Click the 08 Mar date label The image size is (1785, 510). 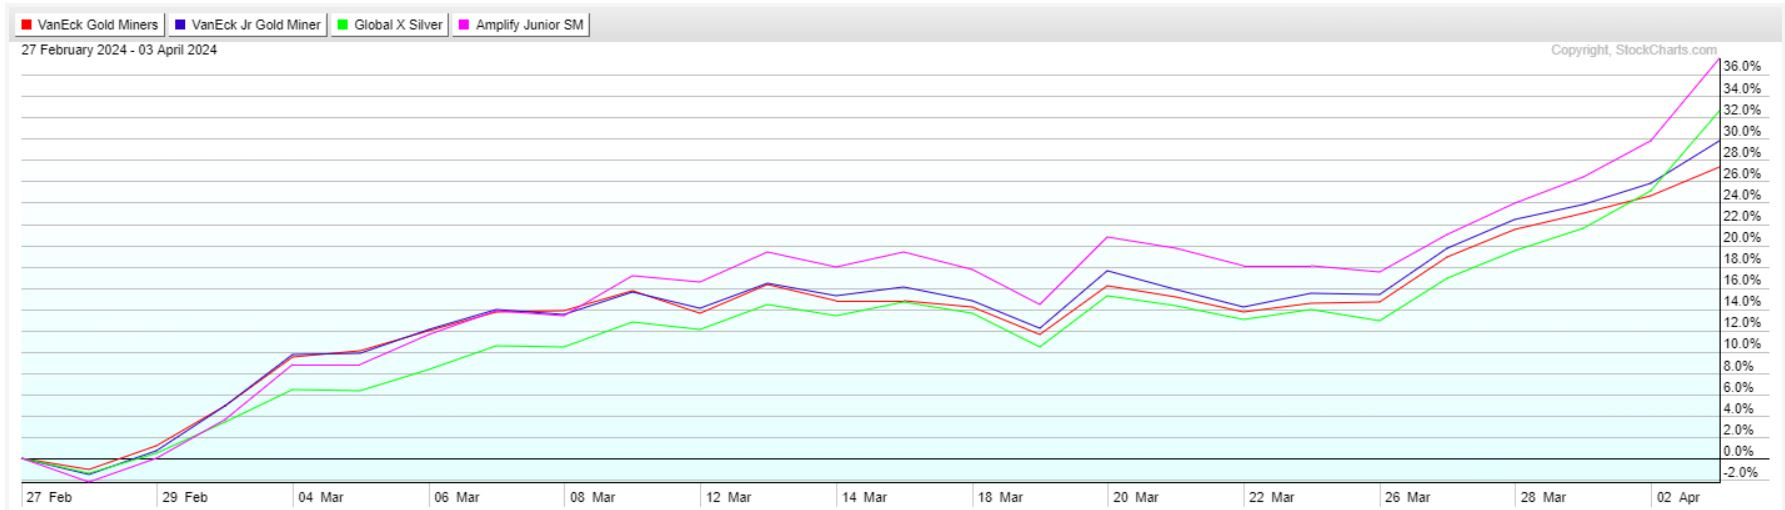click(x=593, y=497)
